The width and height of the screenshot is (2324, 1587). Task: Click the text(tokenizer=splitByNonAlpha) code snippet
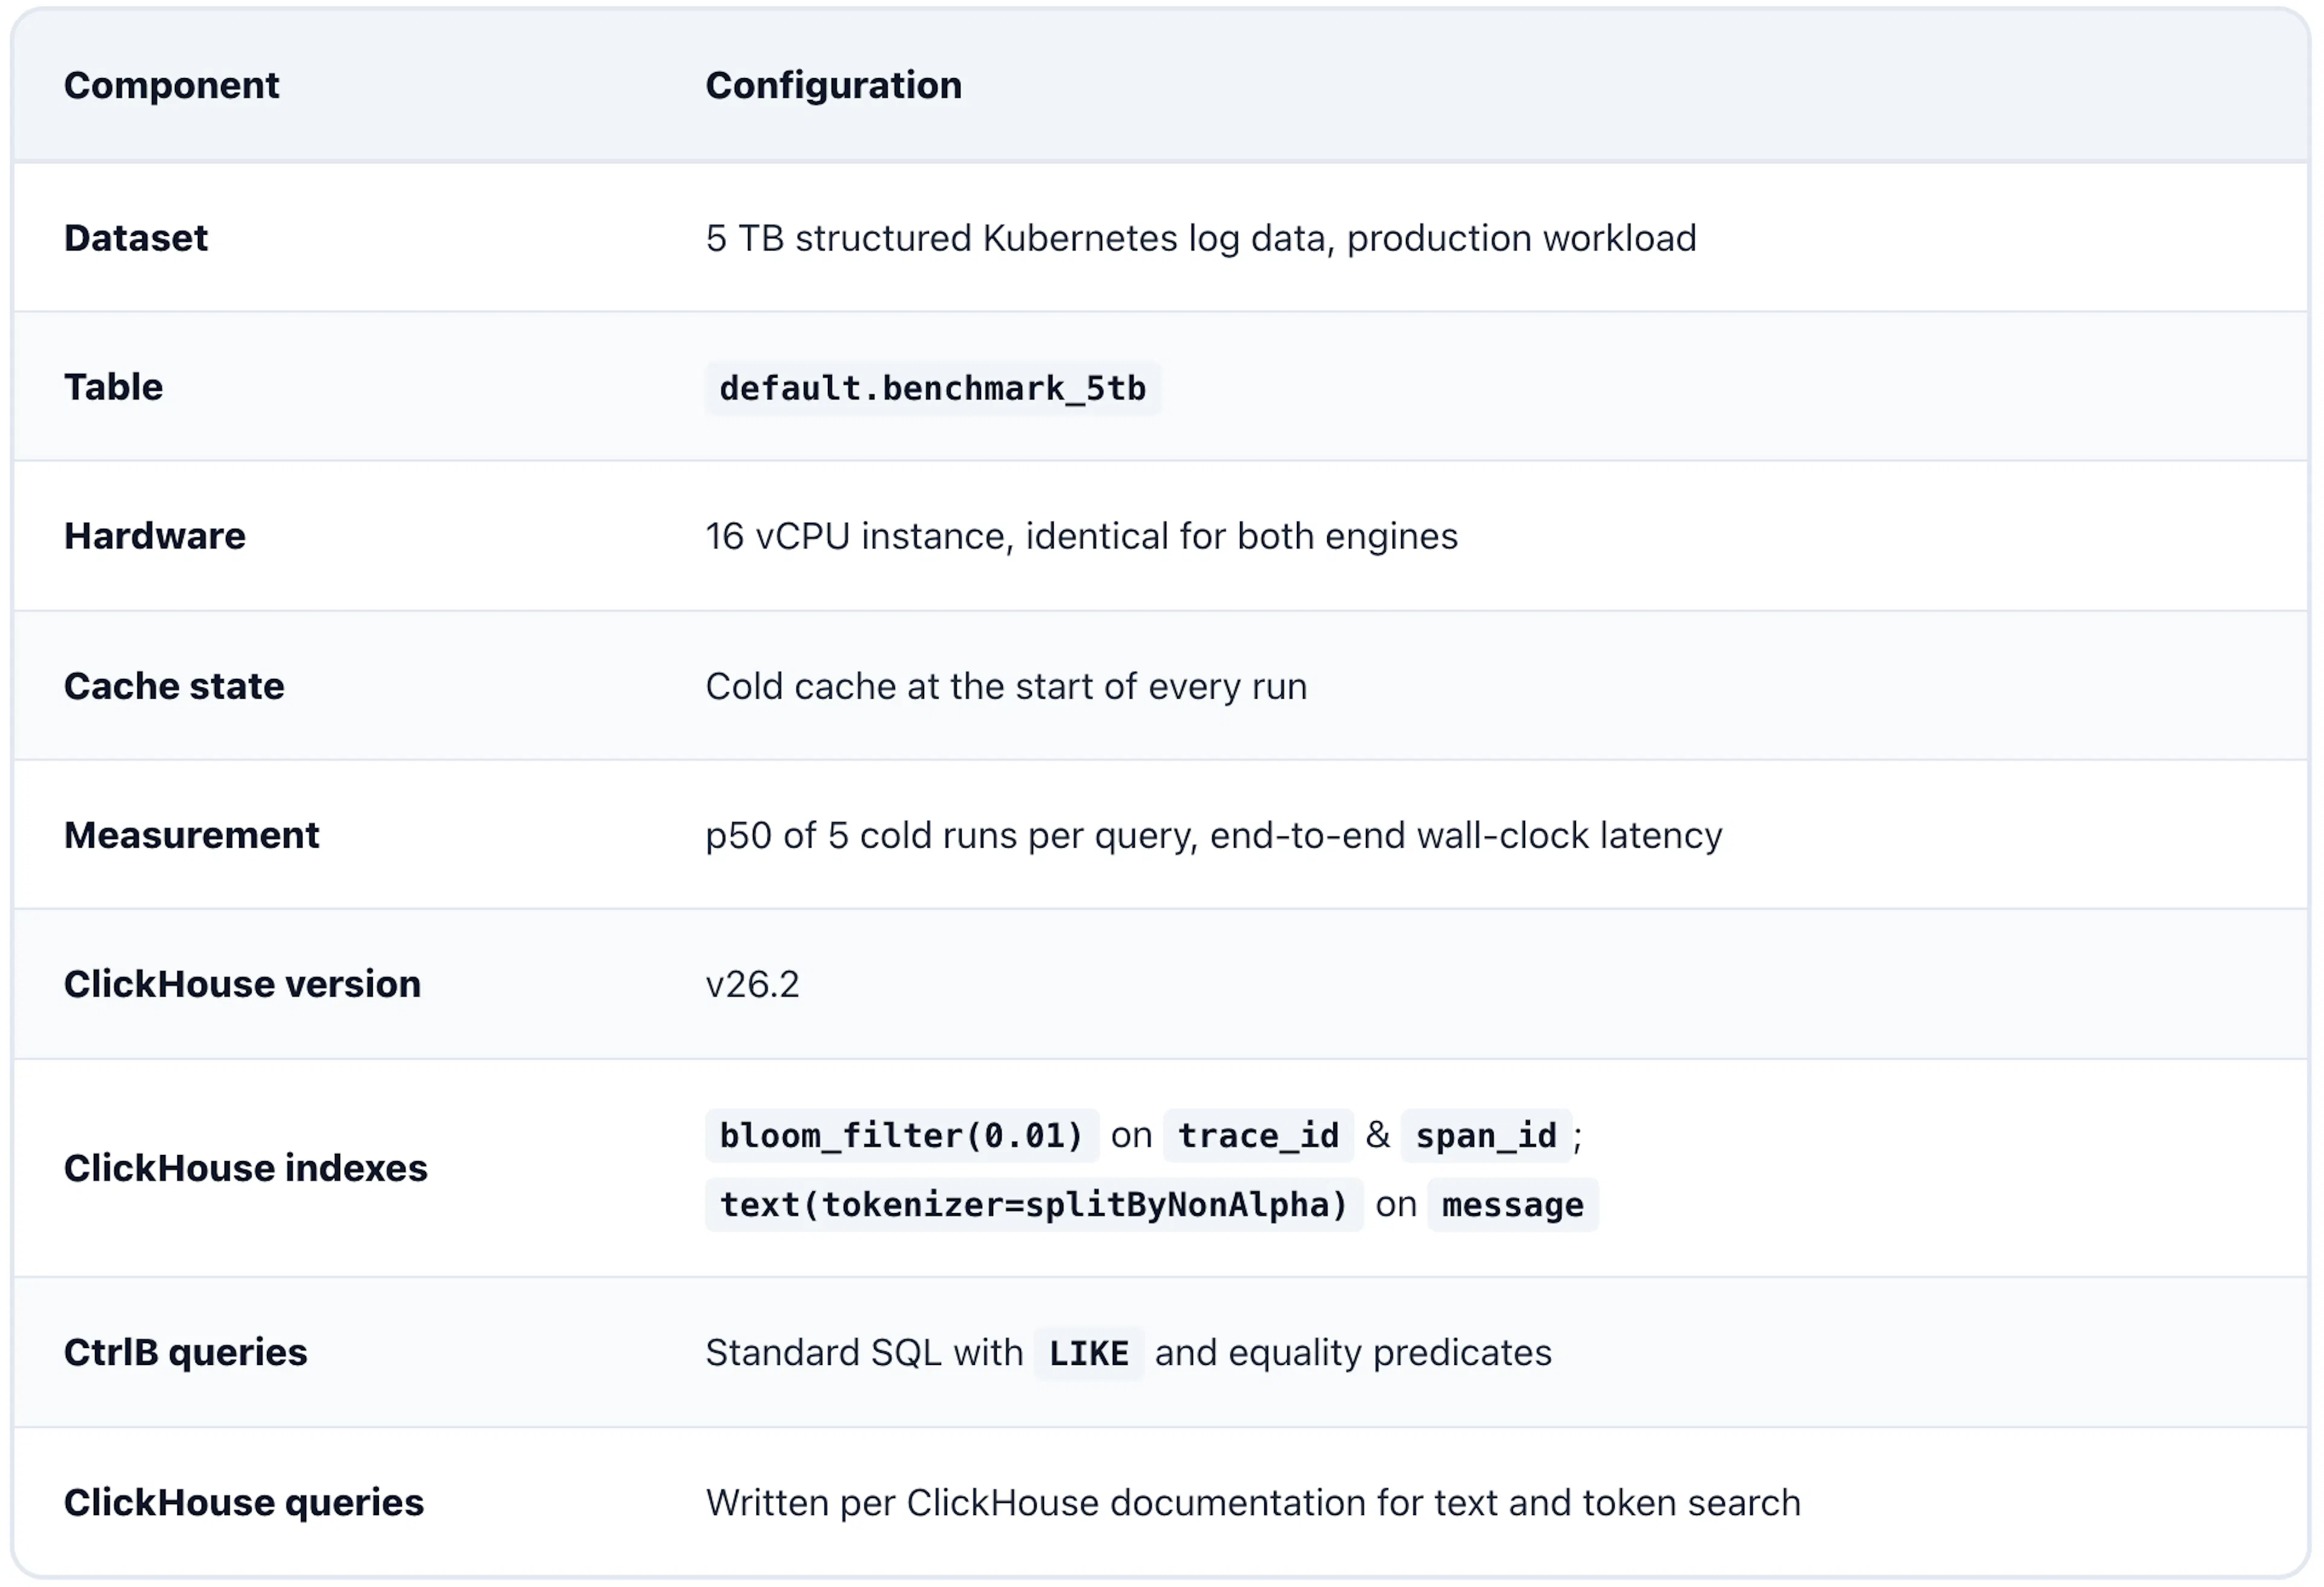tap(1034, 1205)
